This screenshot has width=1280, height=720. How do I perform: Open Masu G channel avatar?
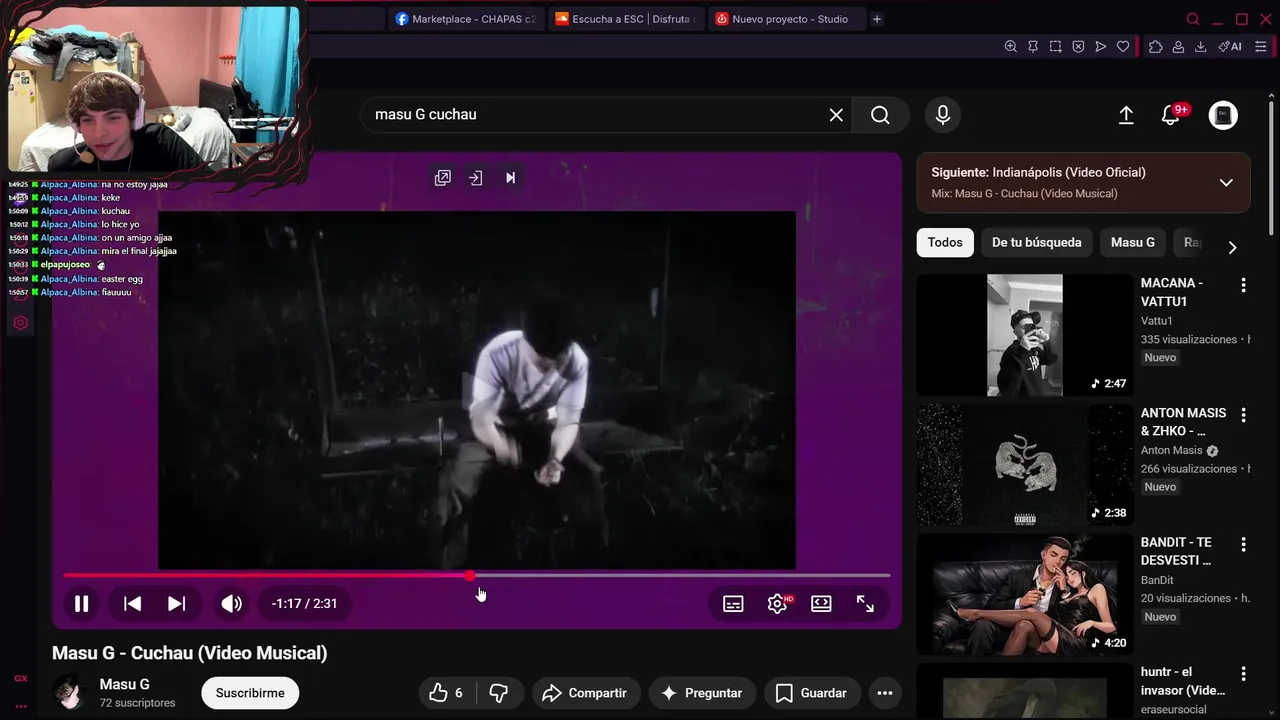click(69, 692)
